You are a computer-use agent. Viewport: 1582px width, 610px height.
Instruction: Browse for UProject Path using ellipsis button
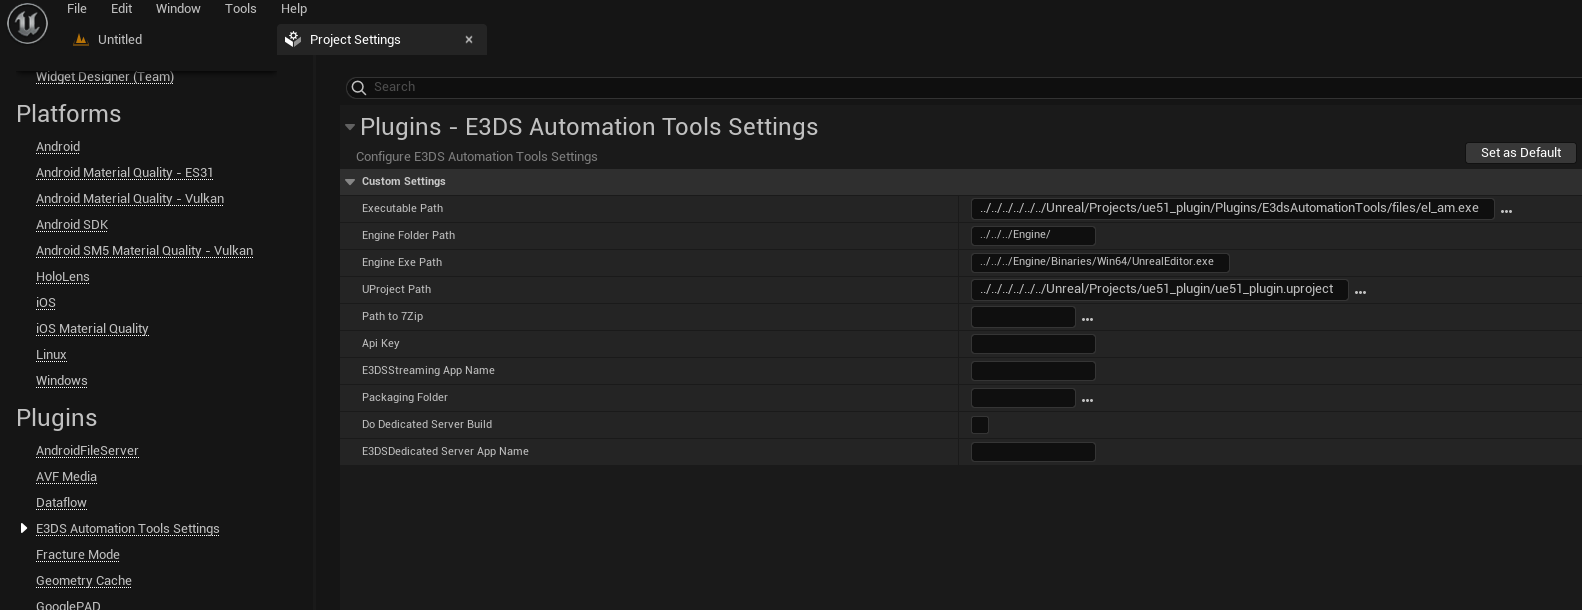(1360, 291)
